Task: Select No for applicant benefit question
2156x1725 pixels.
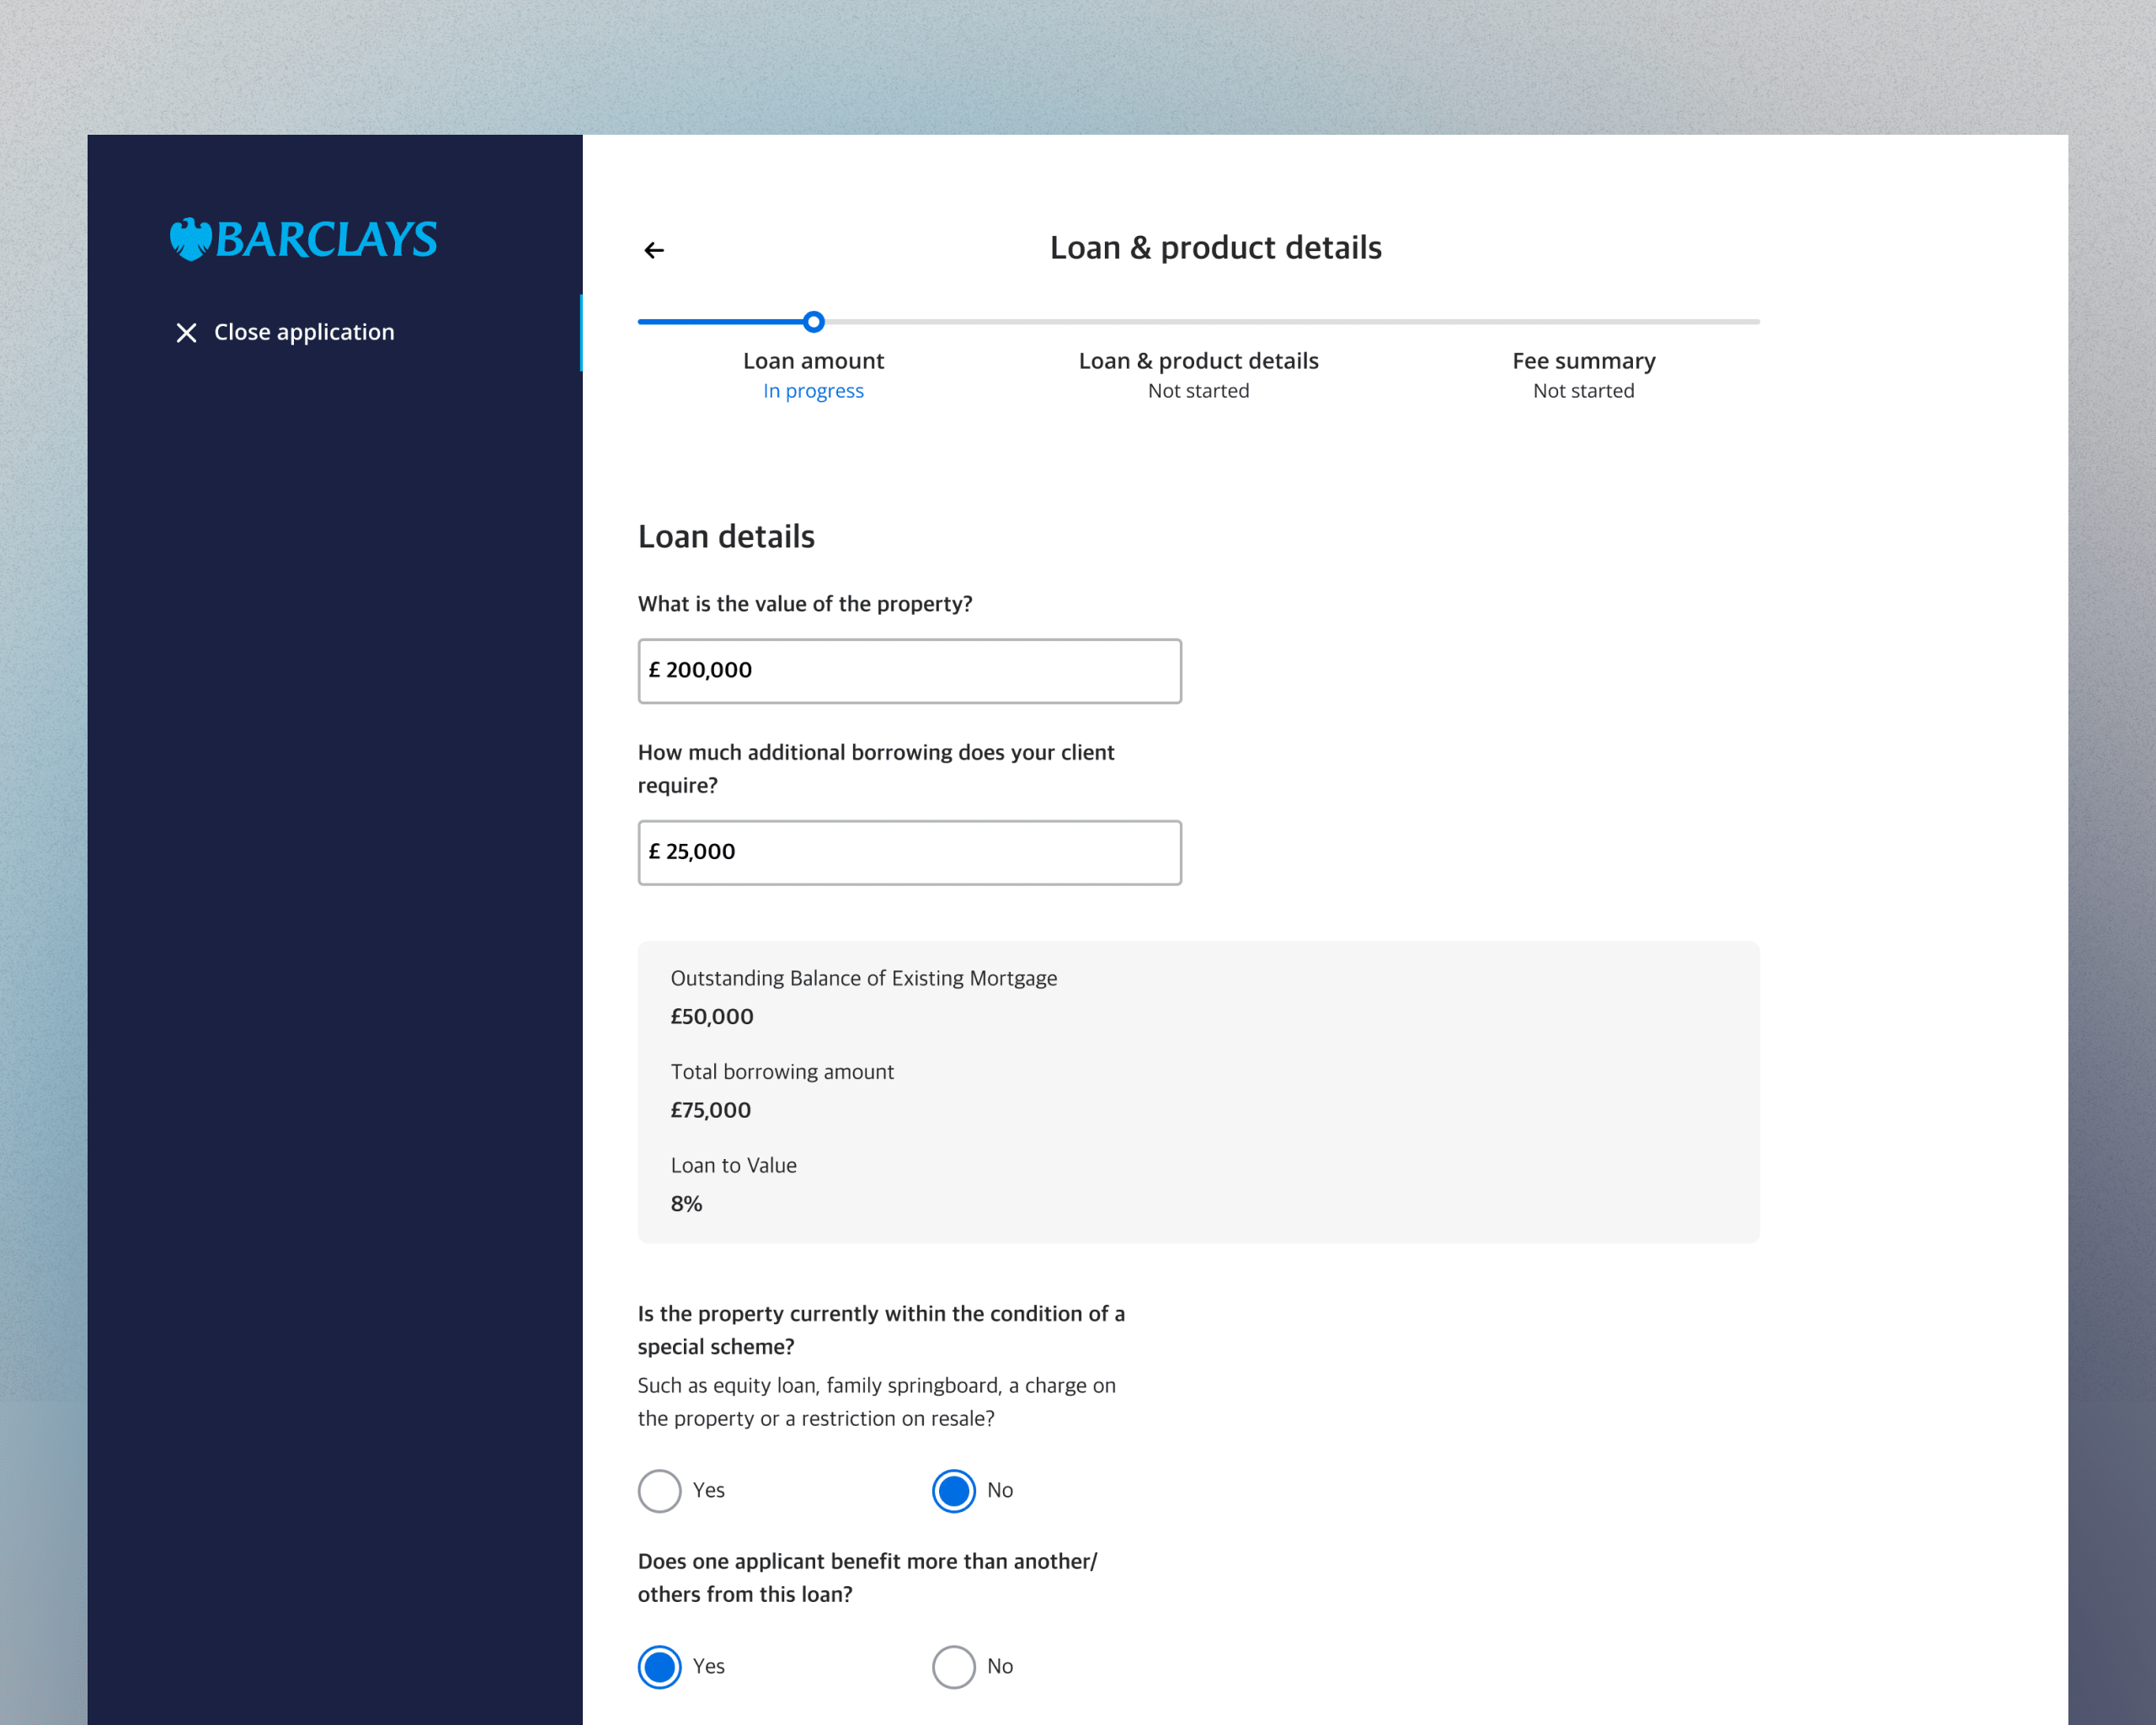Action: click(954, 1667)
